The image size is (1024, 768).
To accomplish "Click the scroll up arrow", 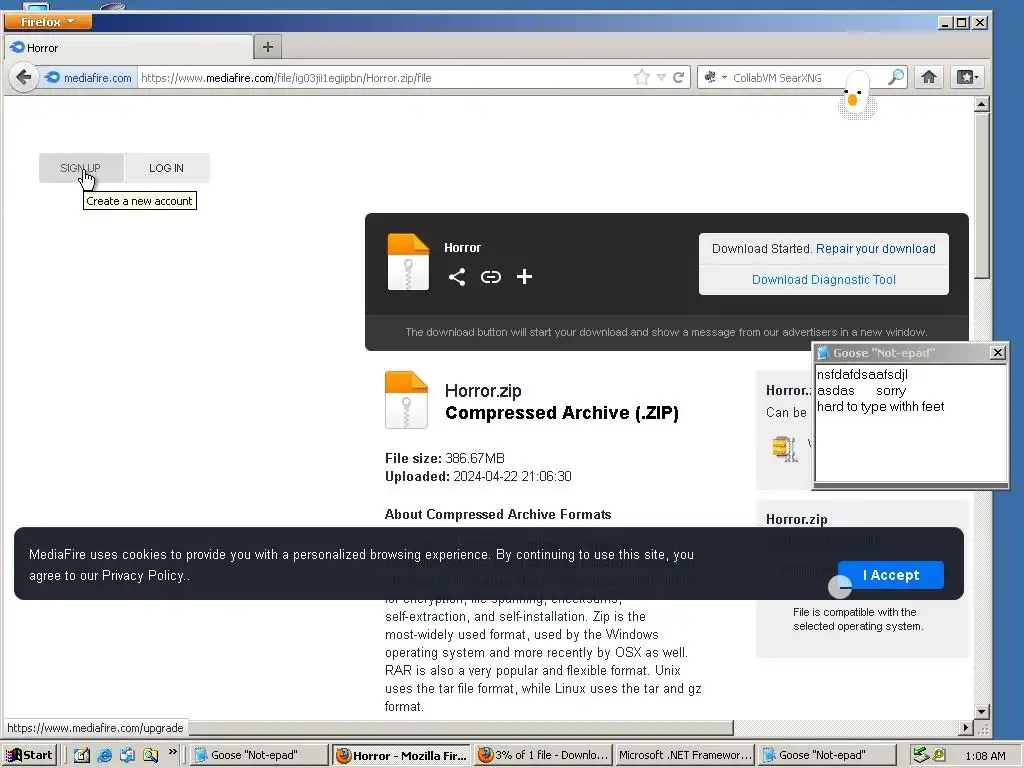I will [981, 104].
